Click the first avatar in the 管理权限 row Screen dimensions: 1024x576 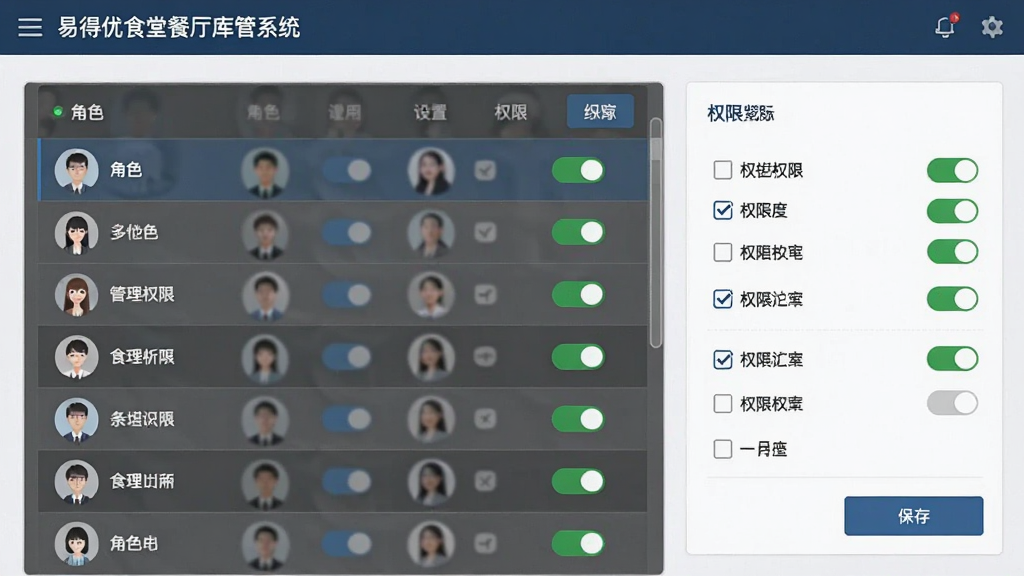[x=76, y=295]
